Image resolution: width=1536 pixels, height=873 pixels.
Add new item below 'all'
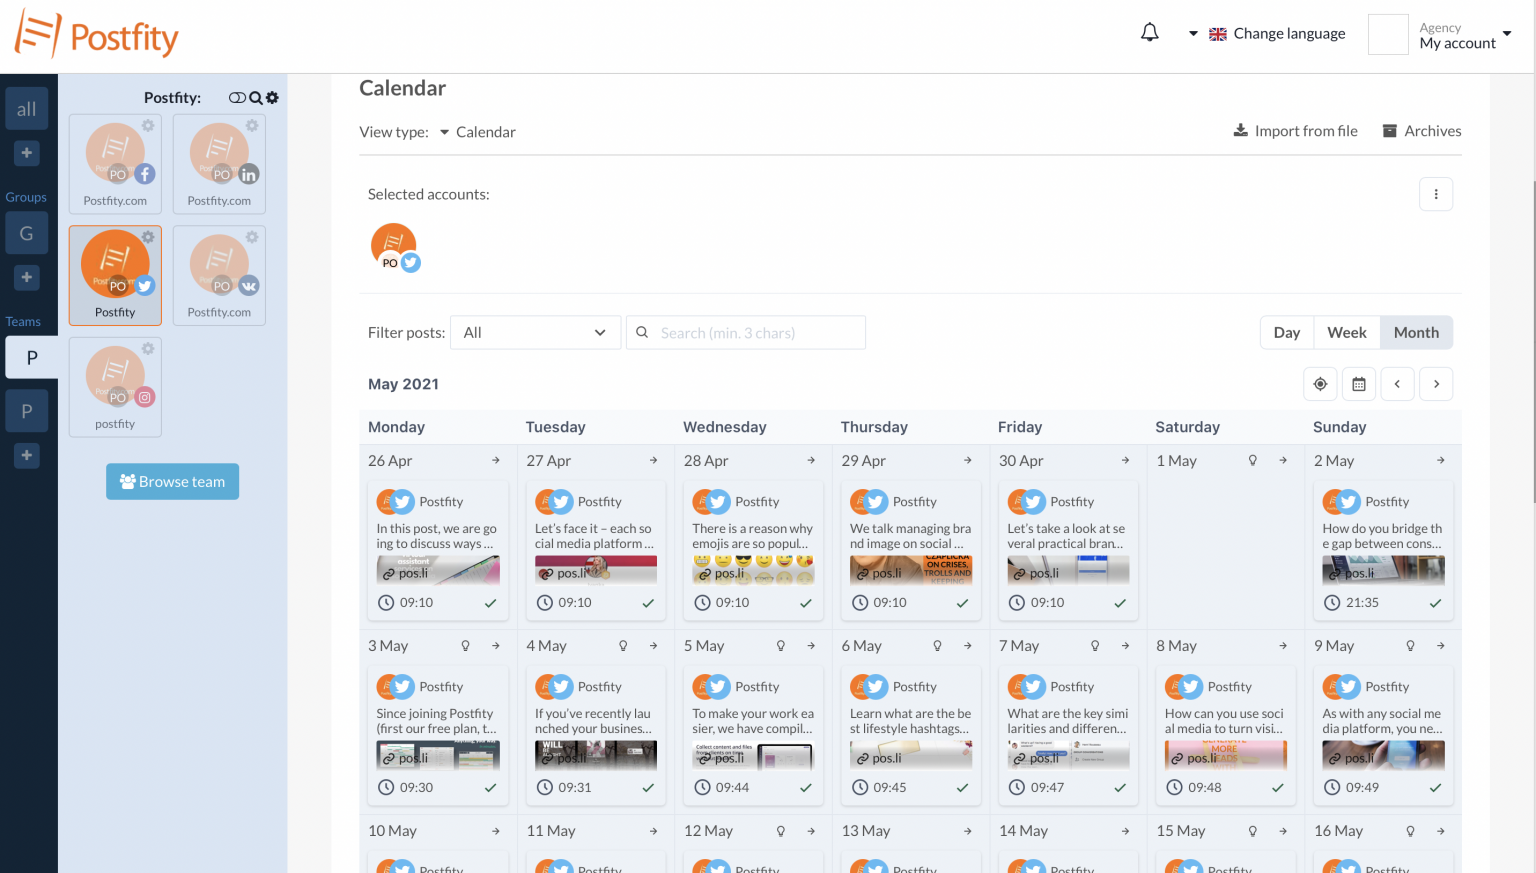(27, 153)
